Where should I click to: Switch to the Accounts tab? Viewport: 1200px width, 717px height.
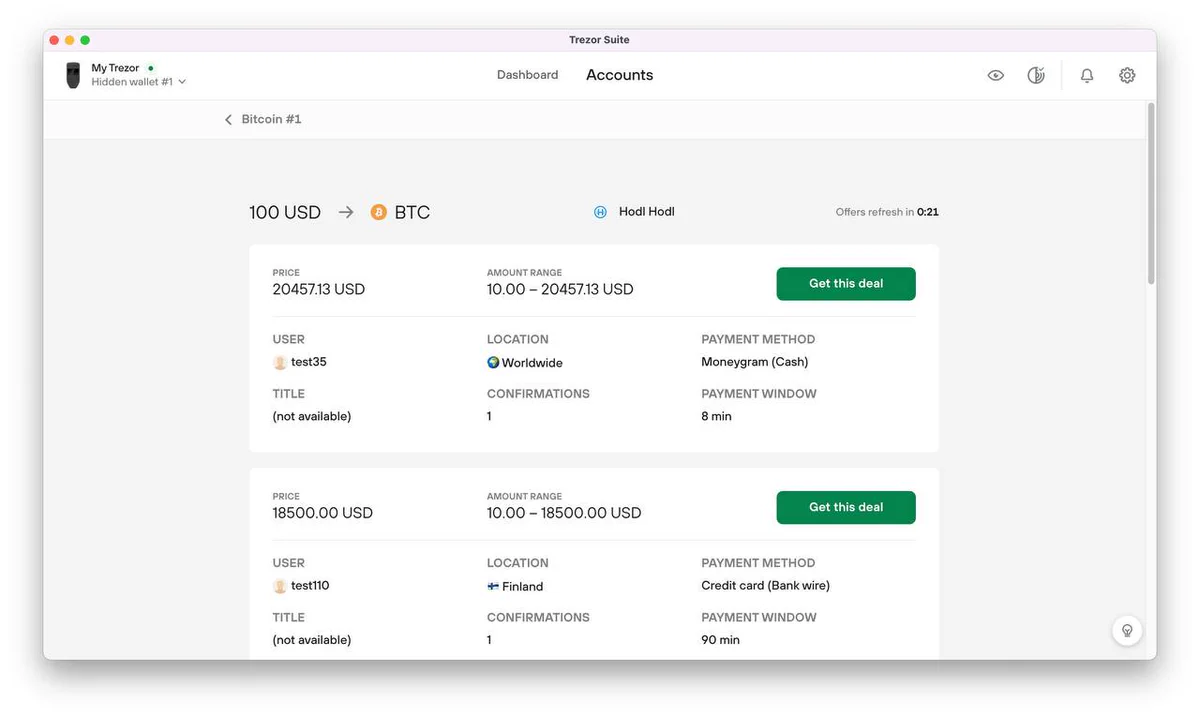[619, 75]
